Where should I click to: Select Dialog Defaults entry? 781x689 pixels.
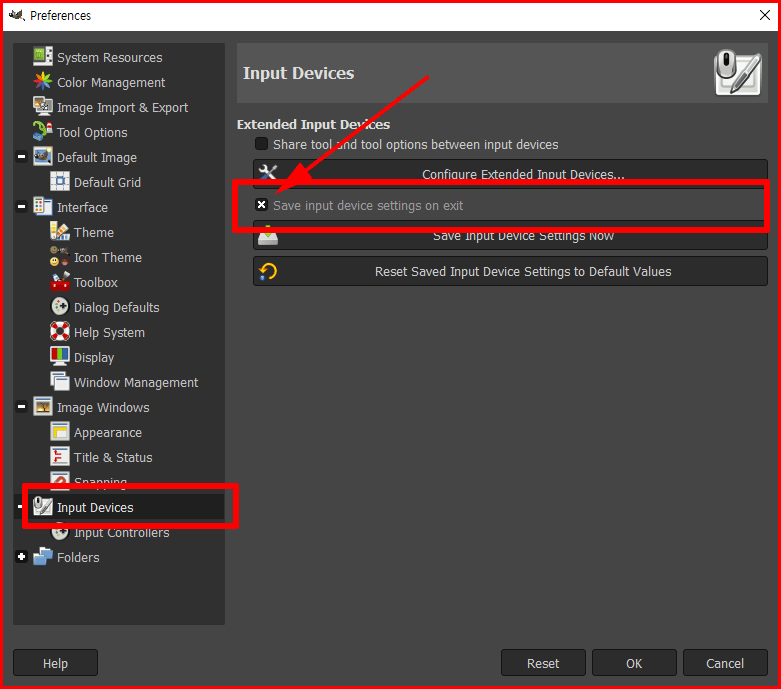tap(117, 307)
